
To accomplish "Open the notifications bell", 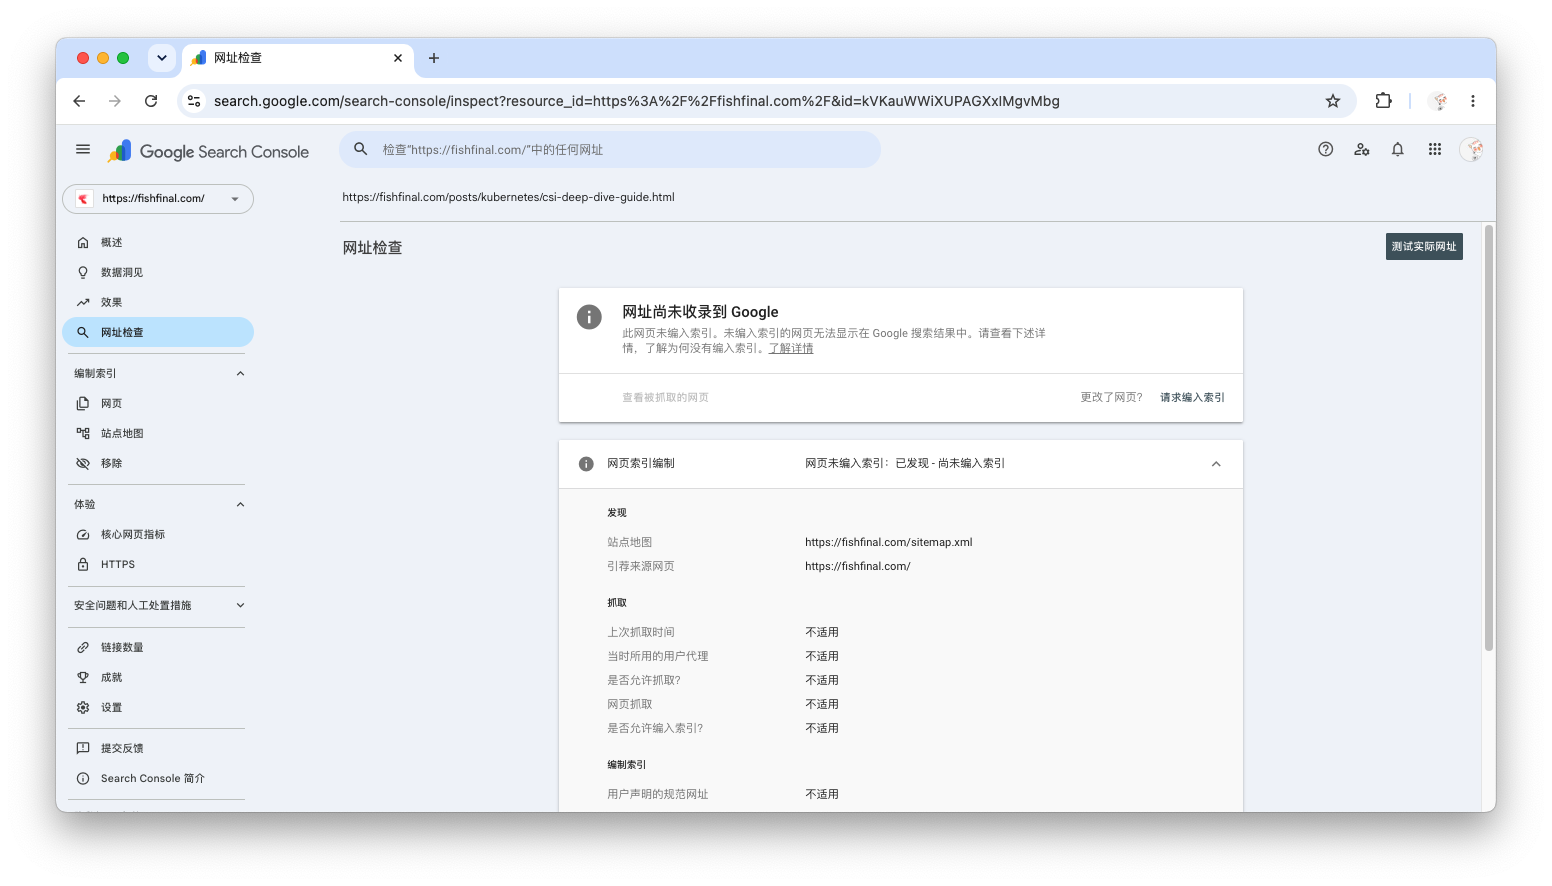I will pos(1397,150).
